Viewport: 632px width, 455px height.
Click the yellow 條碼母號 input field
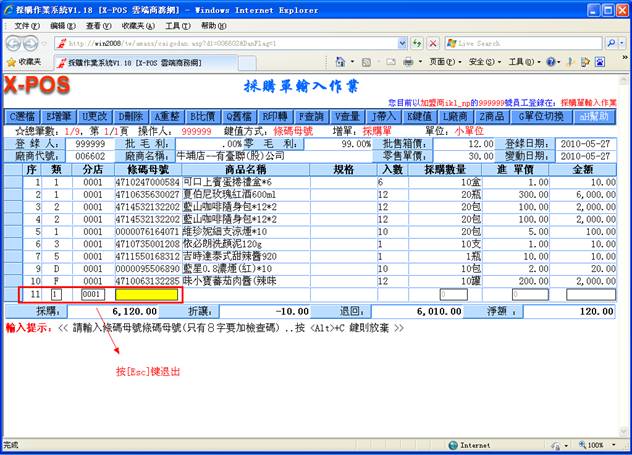tap(146, 296)
